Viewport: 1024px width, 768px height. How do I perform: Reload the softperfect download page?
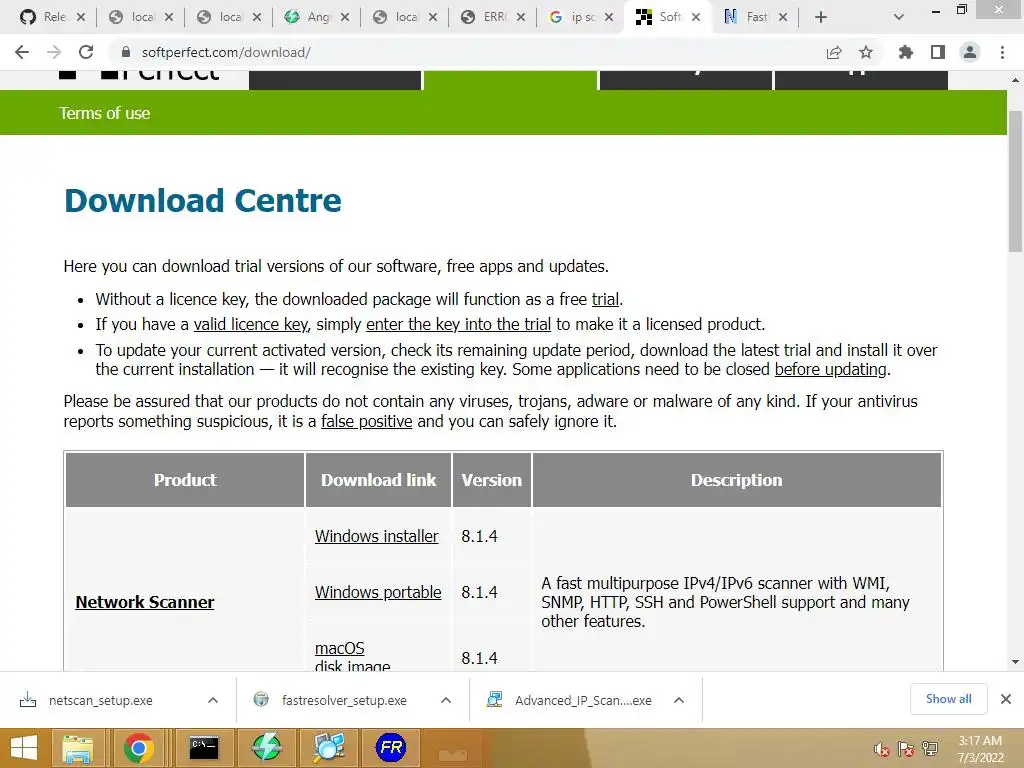86,52
